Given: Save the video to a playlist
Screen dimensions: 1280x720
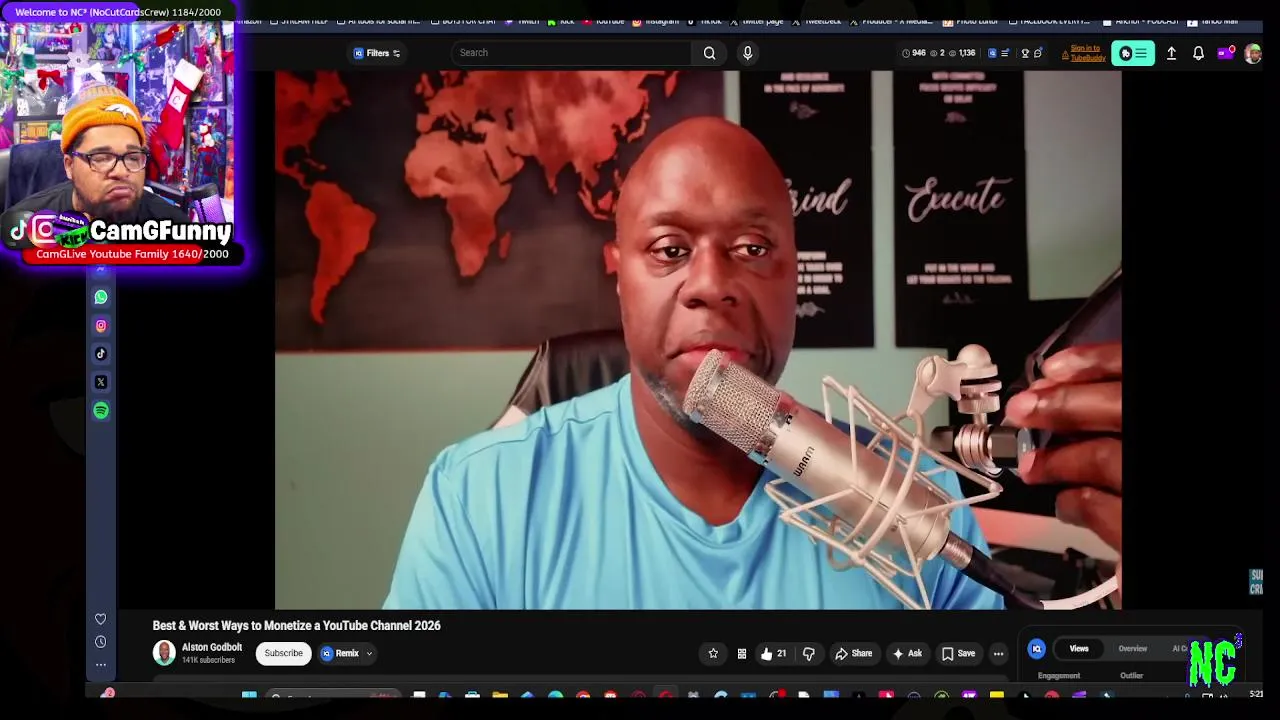Looking at the screenshot, I should tap(958, 654).
